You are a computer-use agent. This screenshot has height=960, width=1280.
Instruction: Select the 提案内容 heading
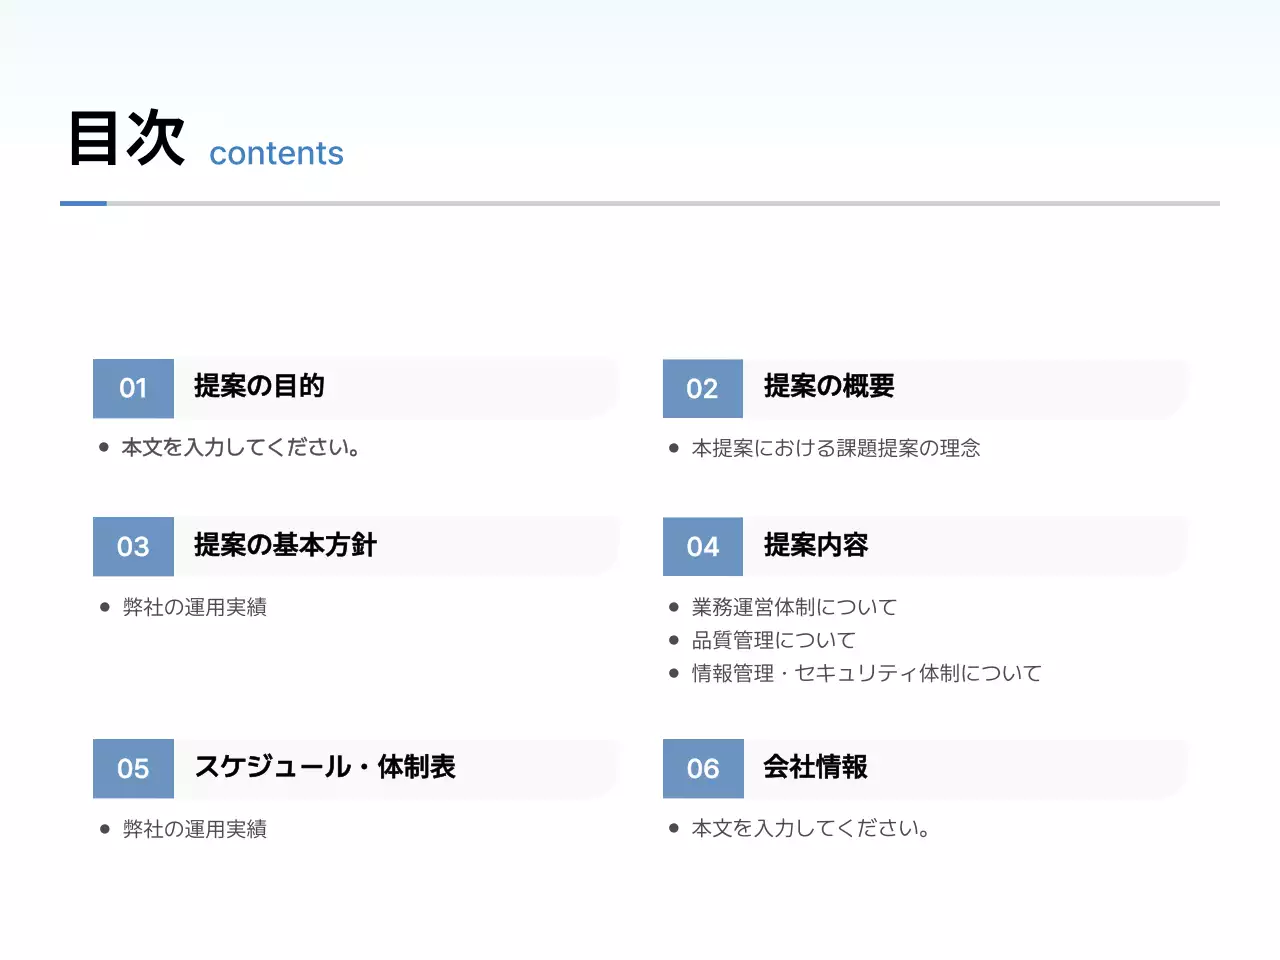[815, 546]
